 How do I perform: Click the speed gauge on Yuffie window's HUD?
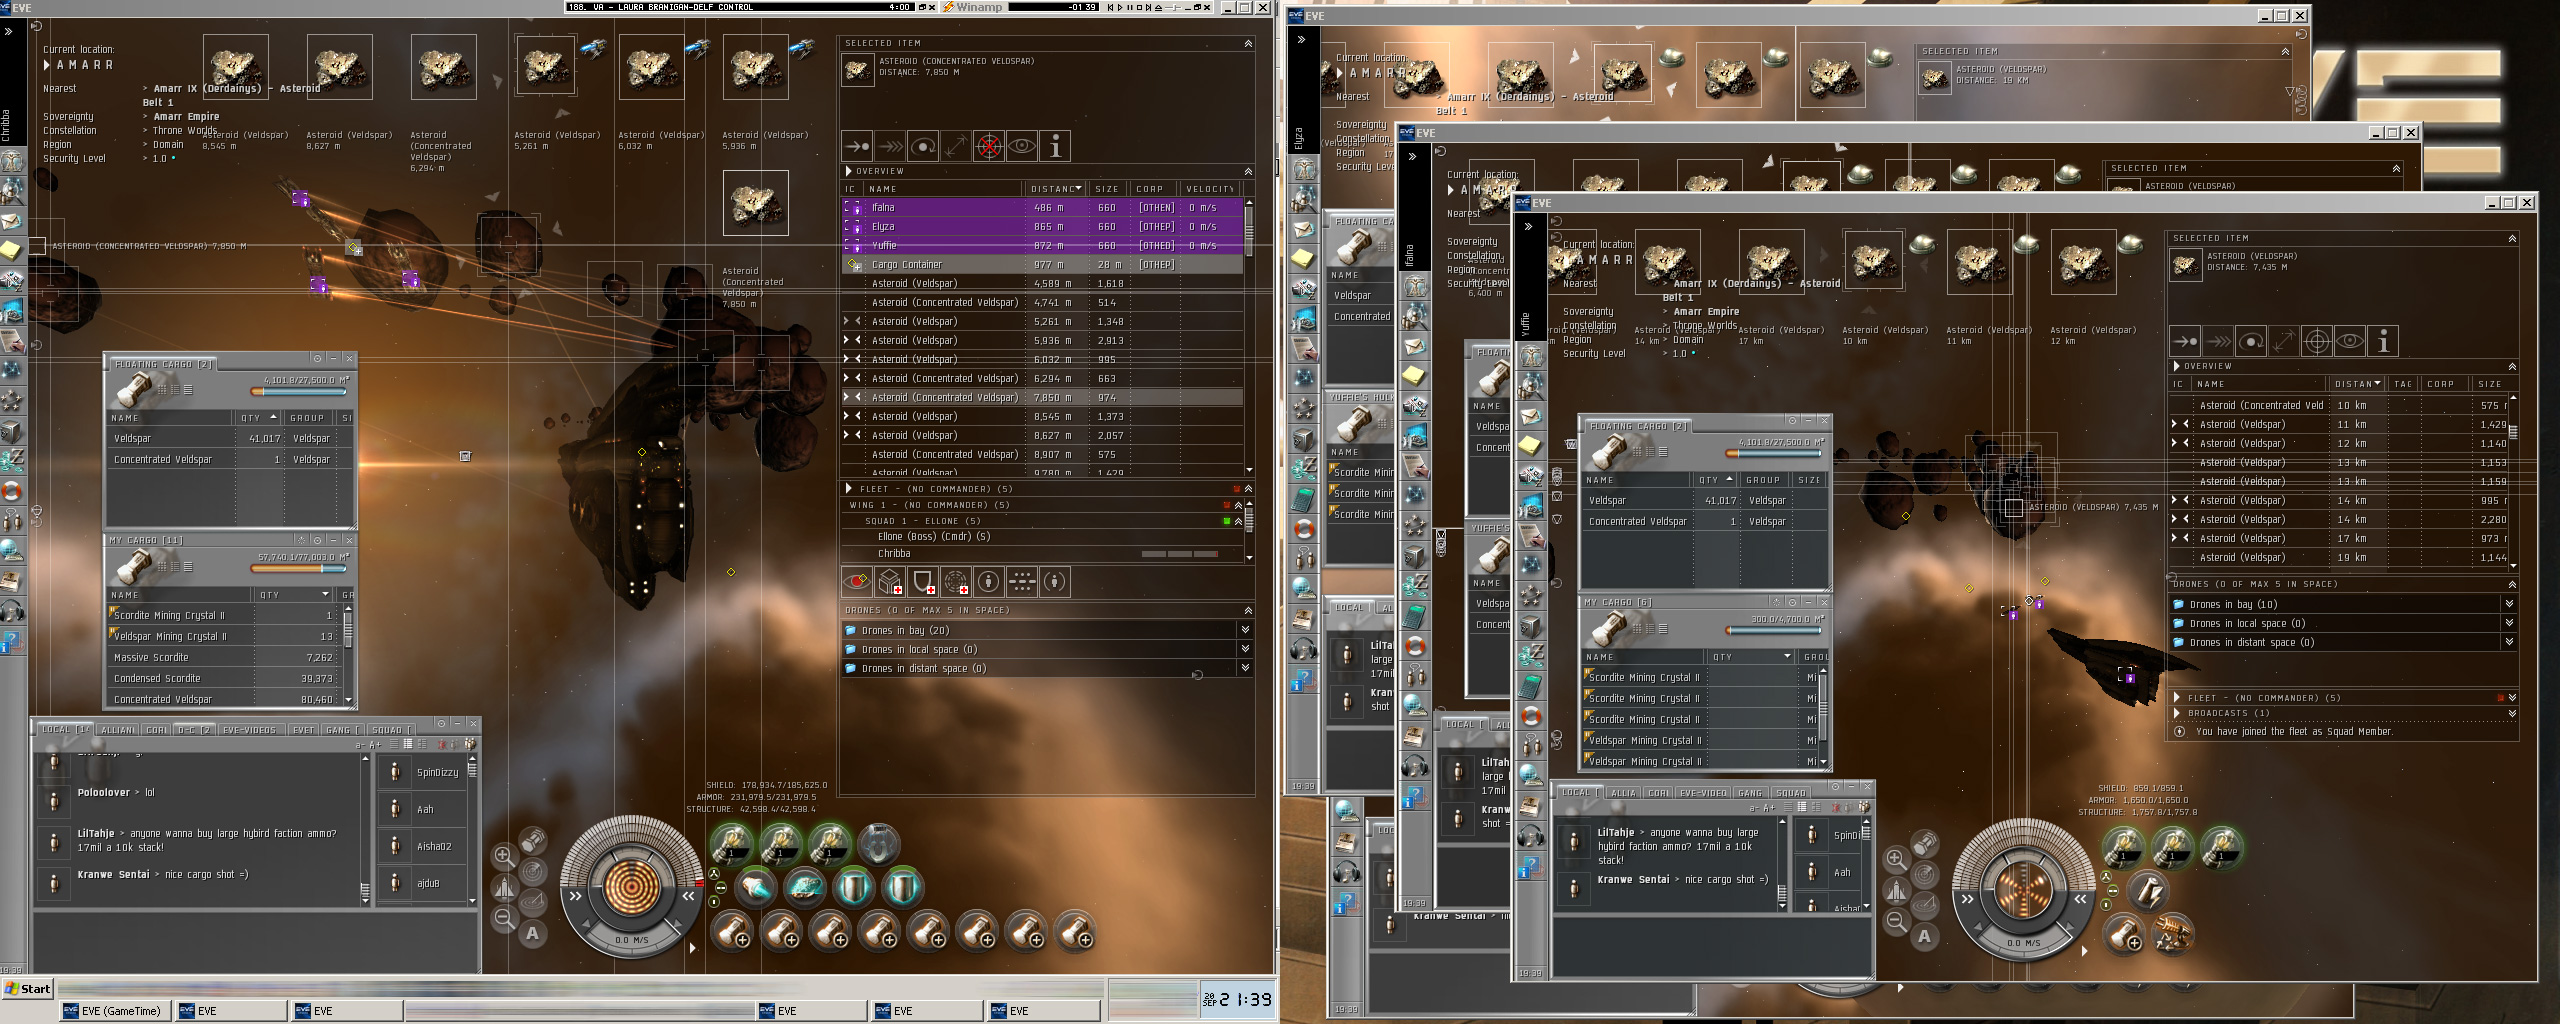2024,943
